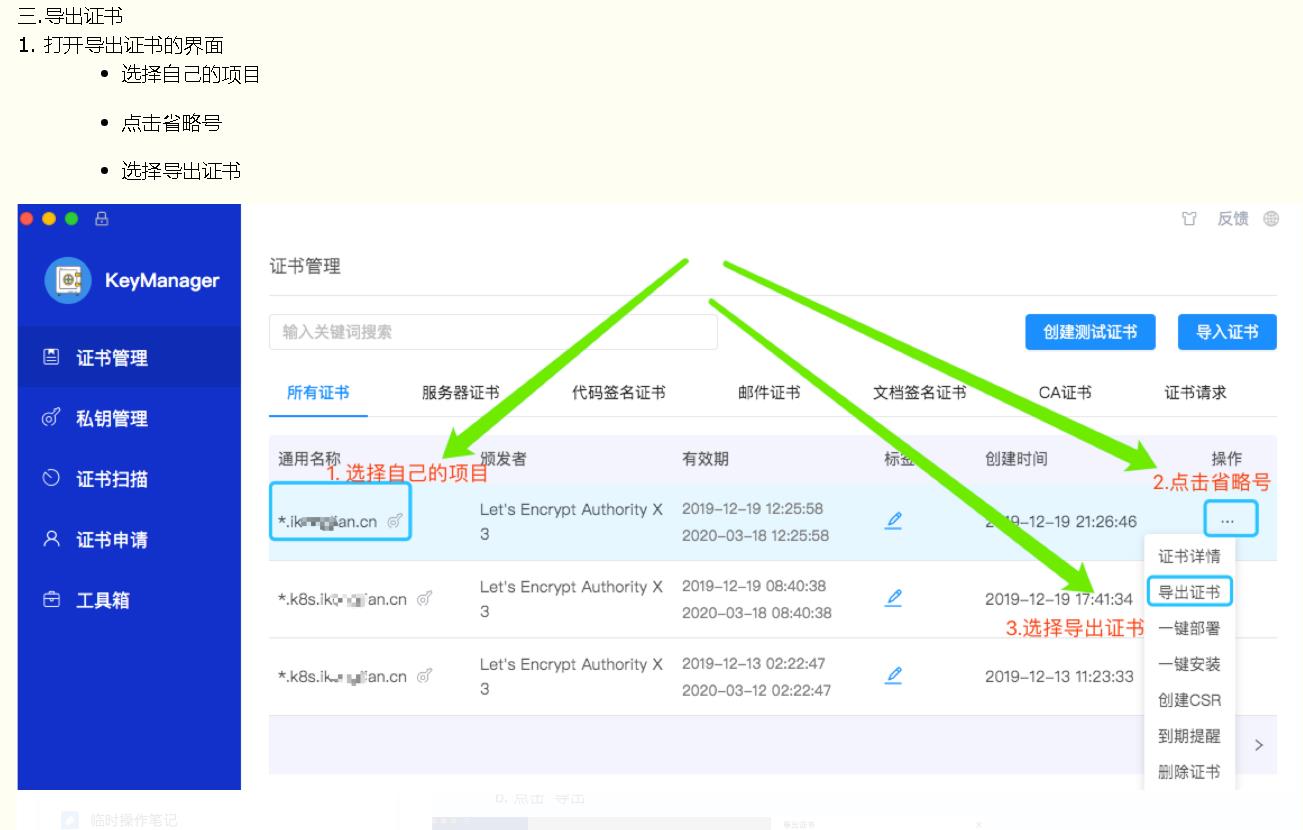Go to 证书扫描 in the sidebar
The height and width of the screenshot is (830, 1303).
129,479
